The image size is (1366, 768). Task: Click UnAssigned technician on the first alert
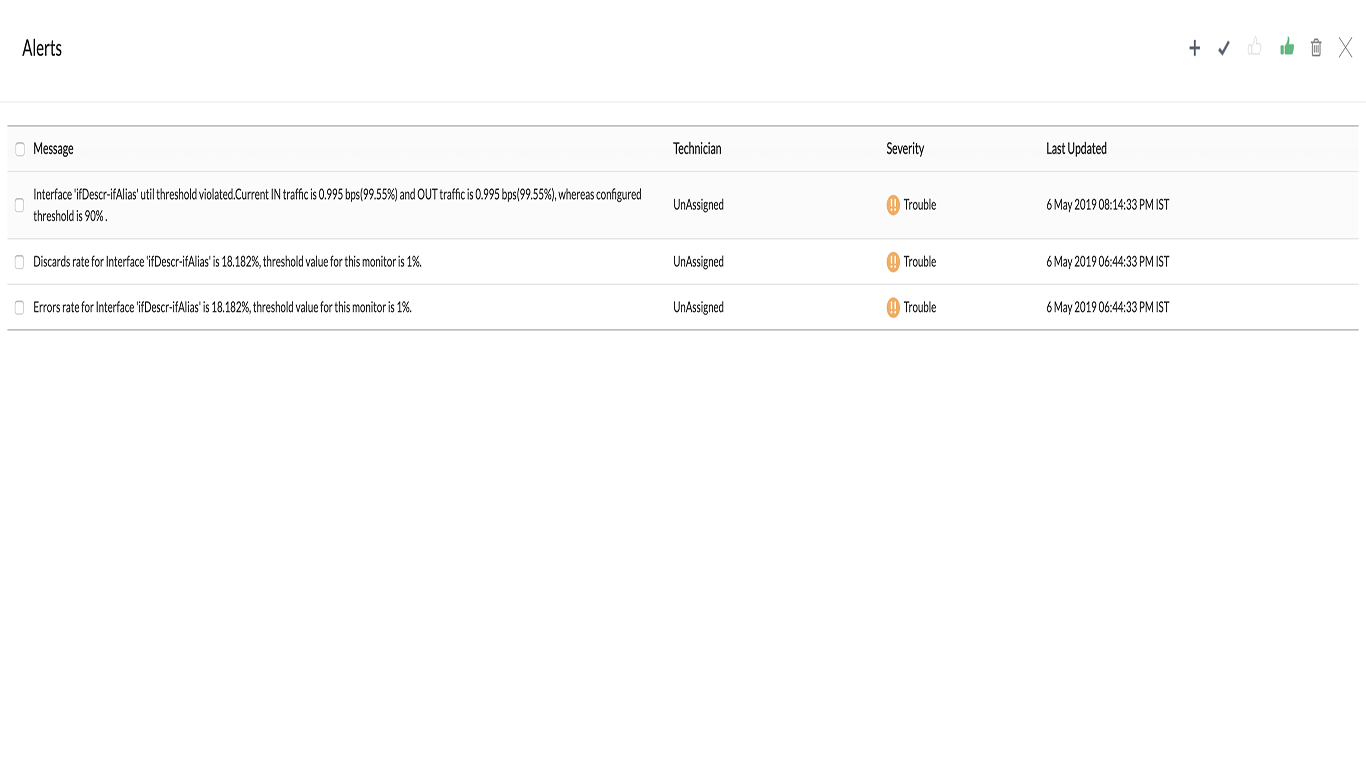coord(697,204)
